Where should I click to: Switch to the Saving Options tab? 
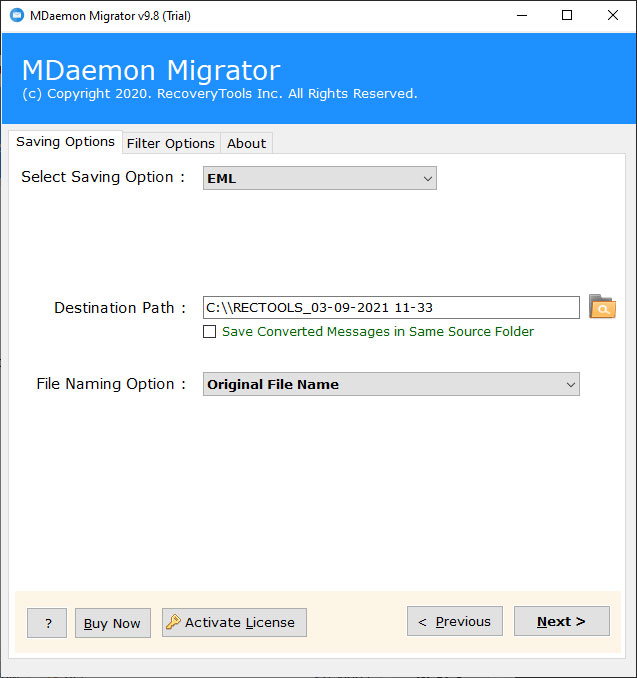[65, 142]
